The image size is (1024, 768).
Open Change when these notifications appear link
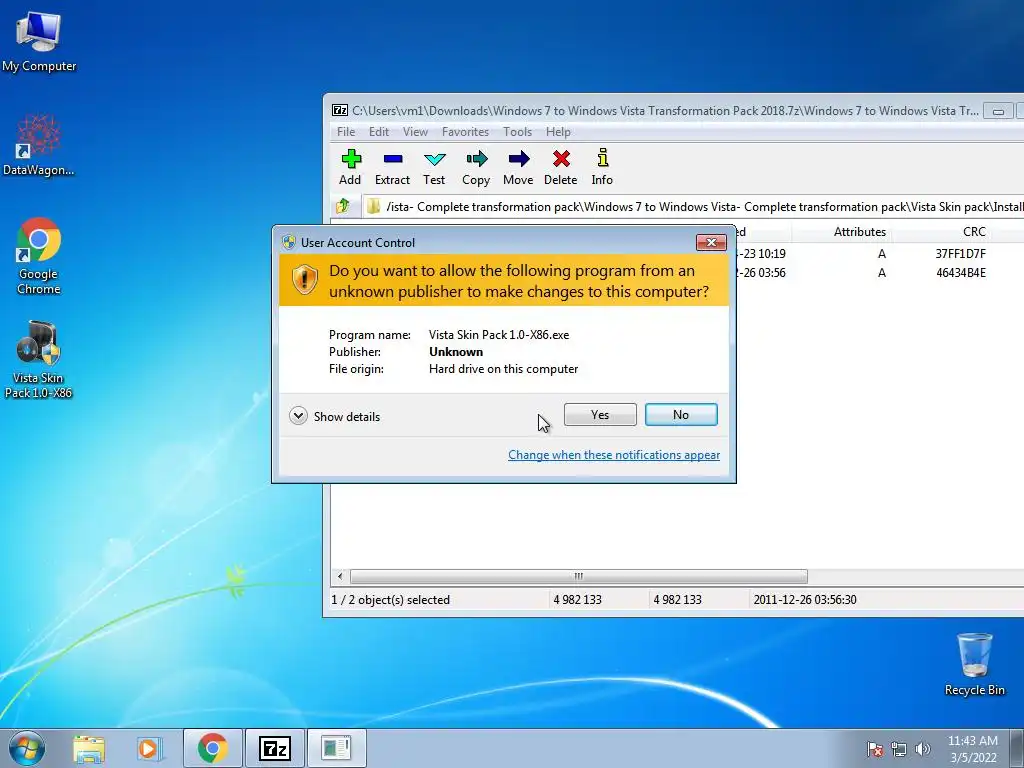coord(614,455)
